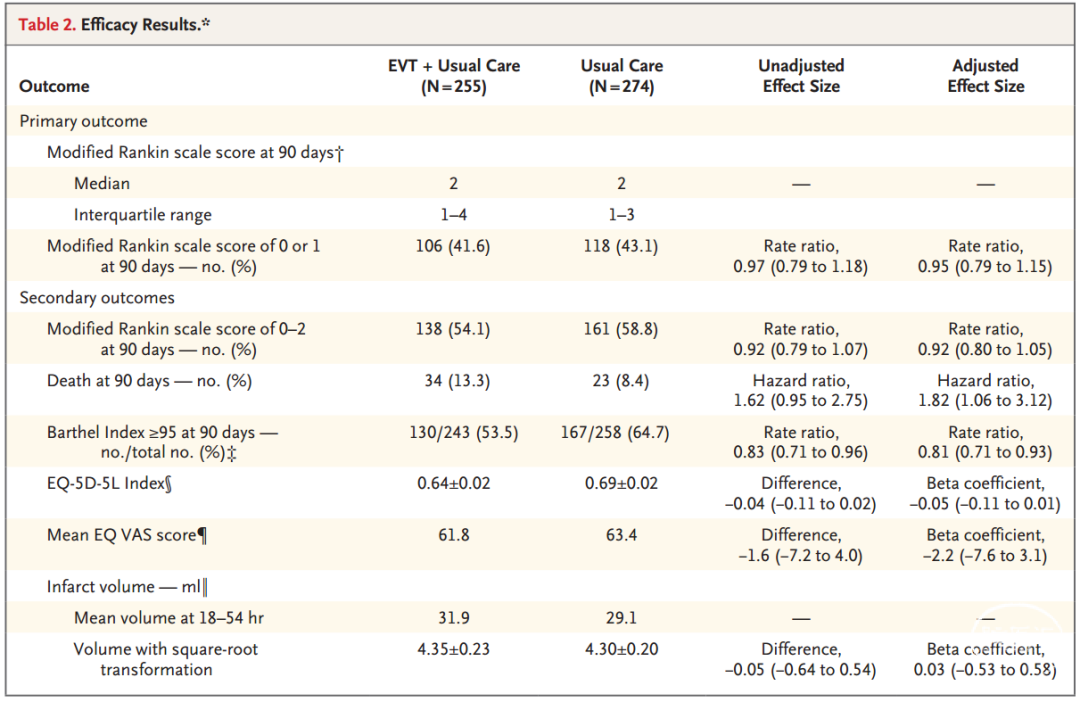The width and height of the screenshot is (1080, 702).
Task: Click the Secondary outcomes row label
Action: 97,298
